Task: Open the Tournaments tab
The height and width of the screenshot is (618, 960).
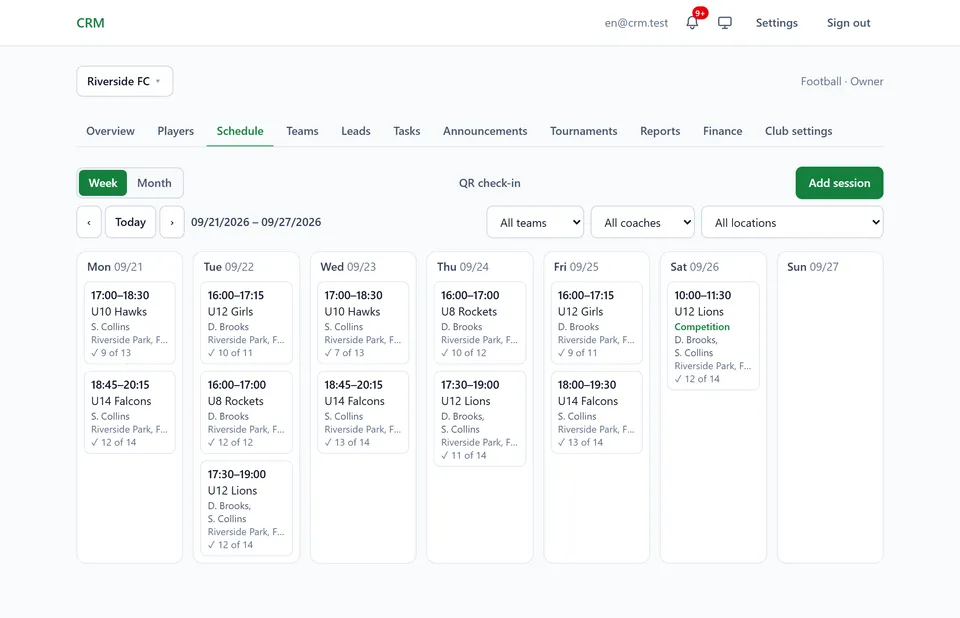Action: tap(583, 131)
